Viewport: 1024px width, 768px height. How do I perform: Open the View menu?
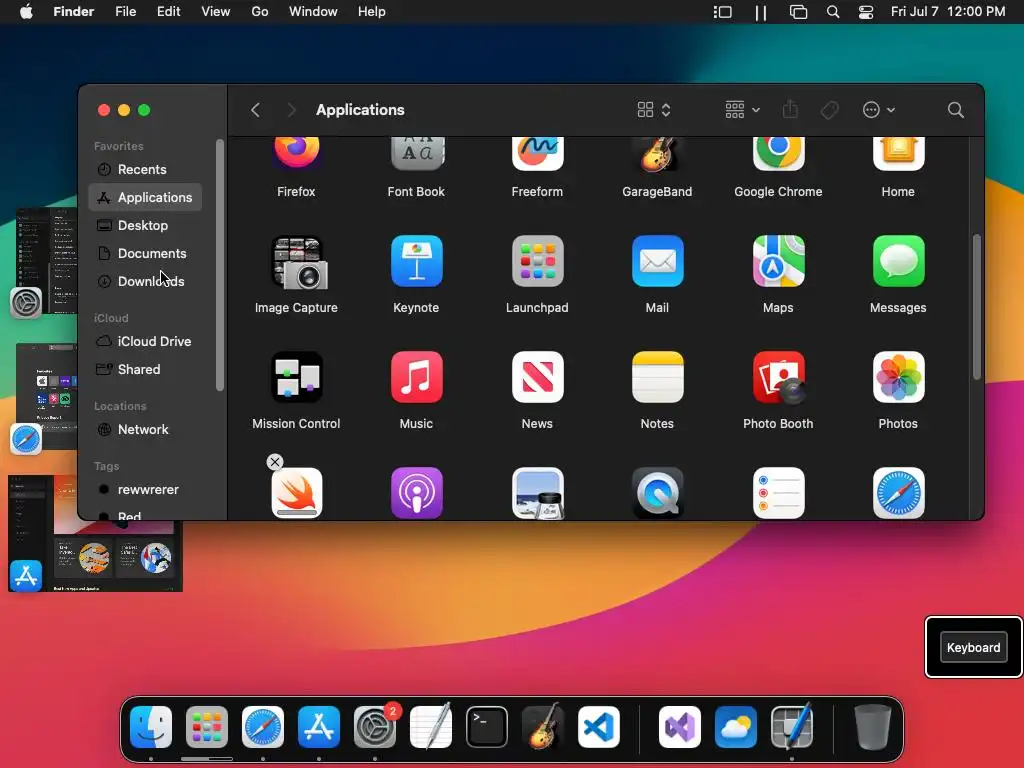point(216,12)
